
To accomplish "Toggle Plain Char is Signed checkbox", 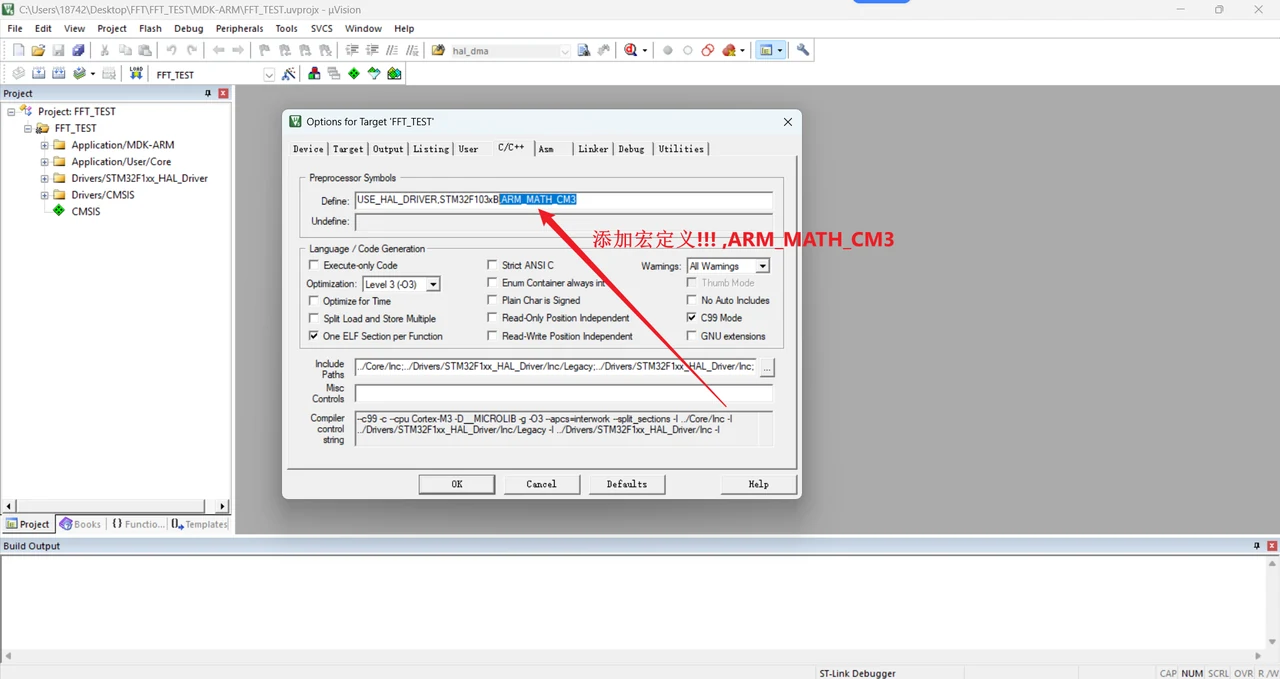I will (x=492, y=300).
